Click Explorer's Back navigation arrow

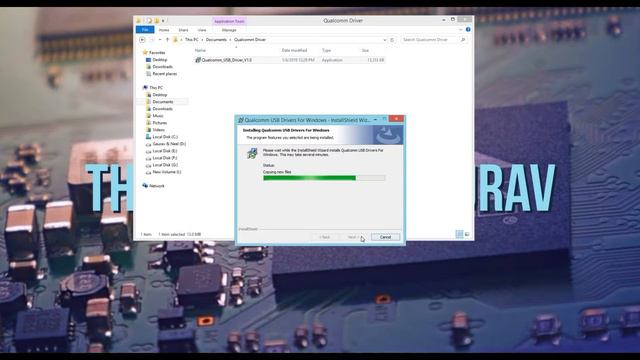click(x=142, y=40)
